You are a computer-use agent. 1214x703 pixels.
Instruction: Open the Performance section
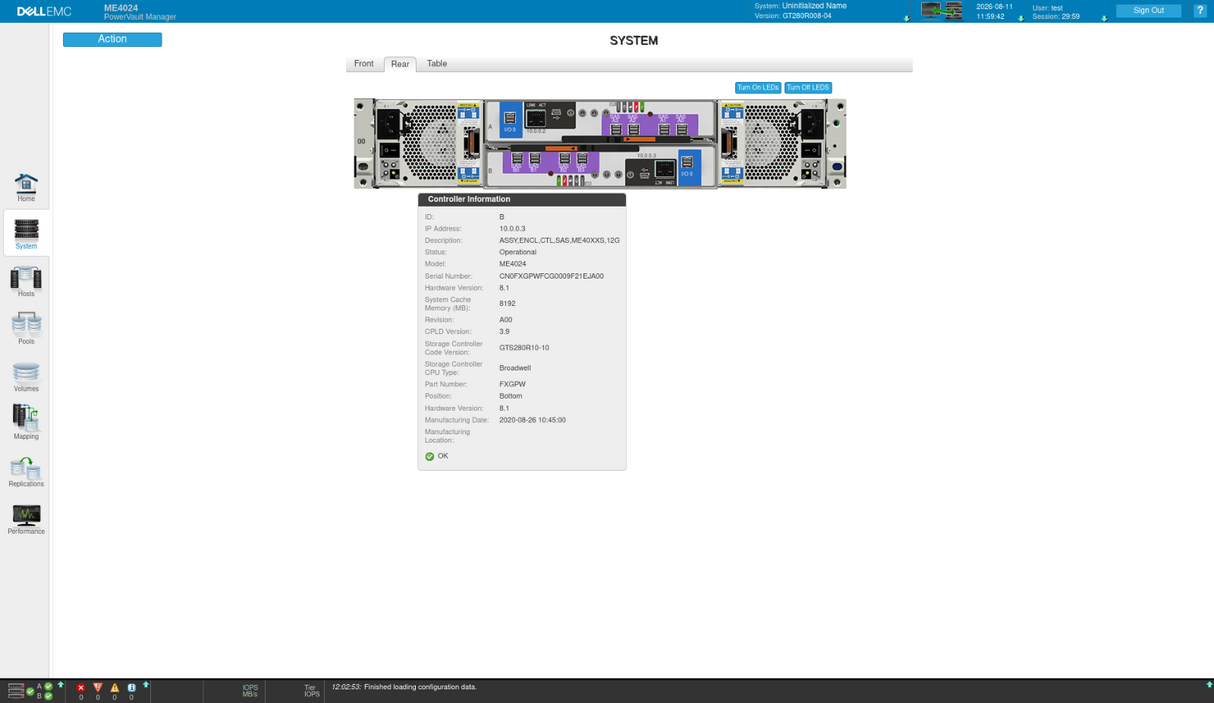pyautogui.click(x=26, y=519)
